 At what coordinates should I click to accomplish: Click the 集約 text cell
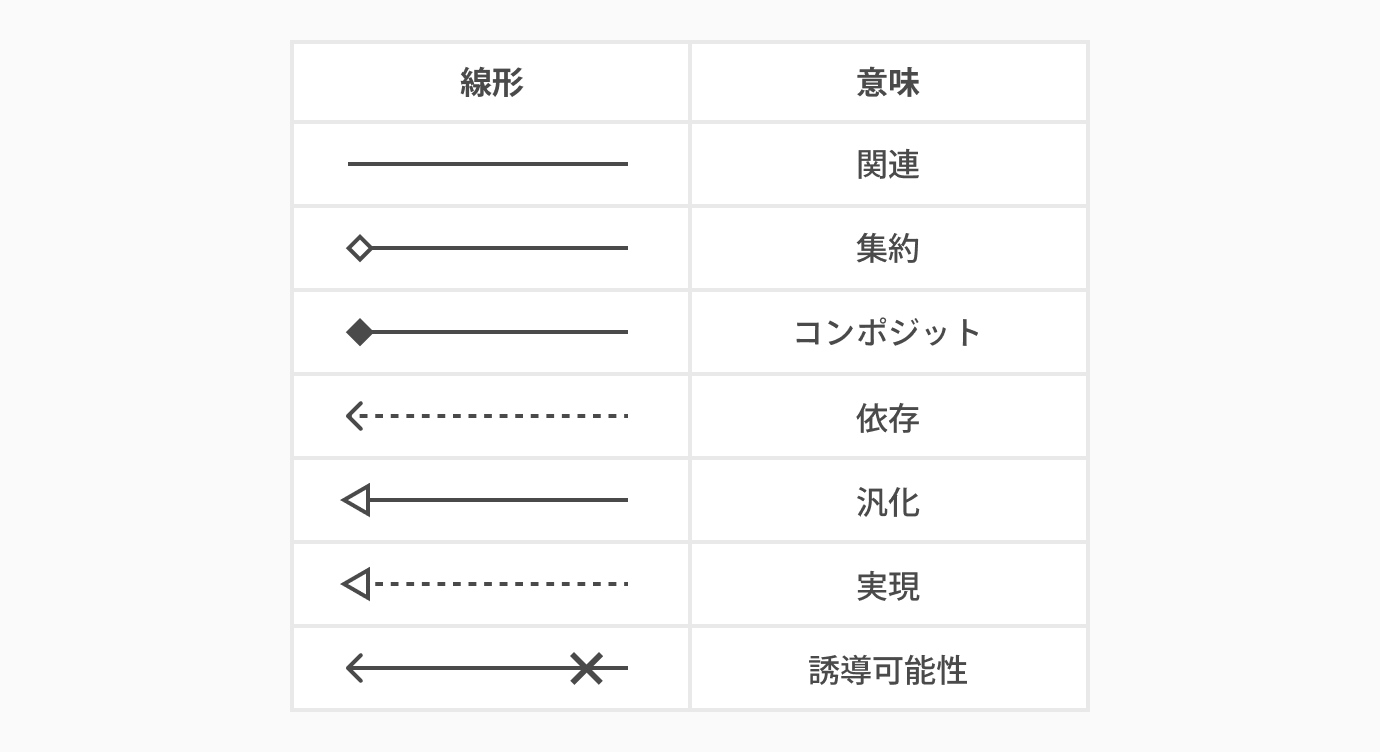coord(888,248)
